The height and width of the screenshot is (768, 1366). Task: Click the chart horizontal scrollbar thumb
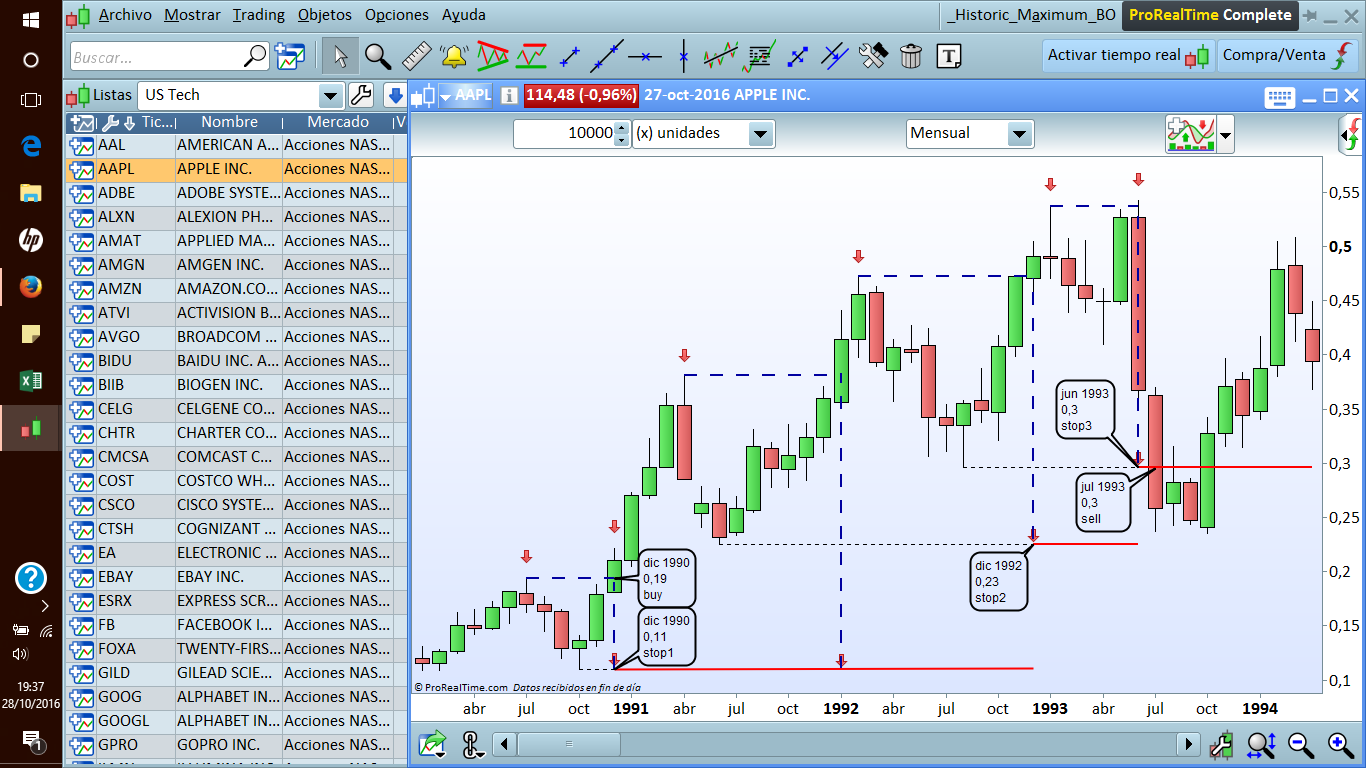pyautogui.click(x=569, y=744)
